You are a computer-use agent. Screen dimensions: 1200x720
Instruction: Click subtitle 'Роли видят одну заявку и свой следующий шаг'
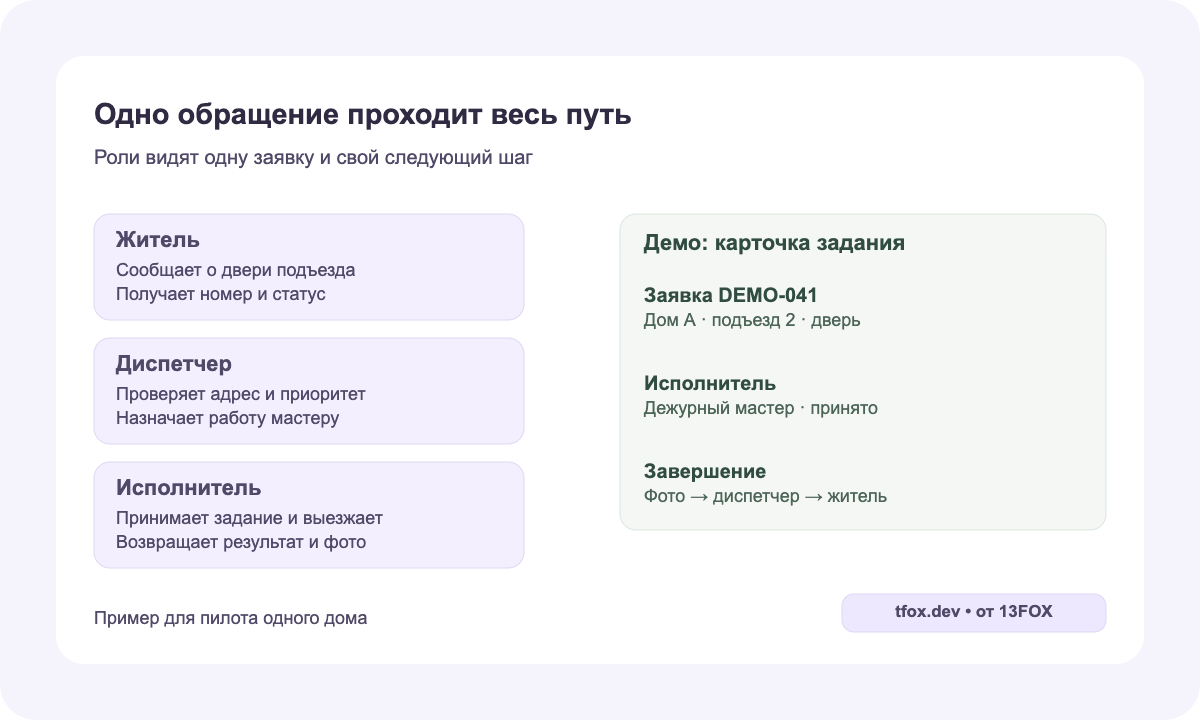314,158
